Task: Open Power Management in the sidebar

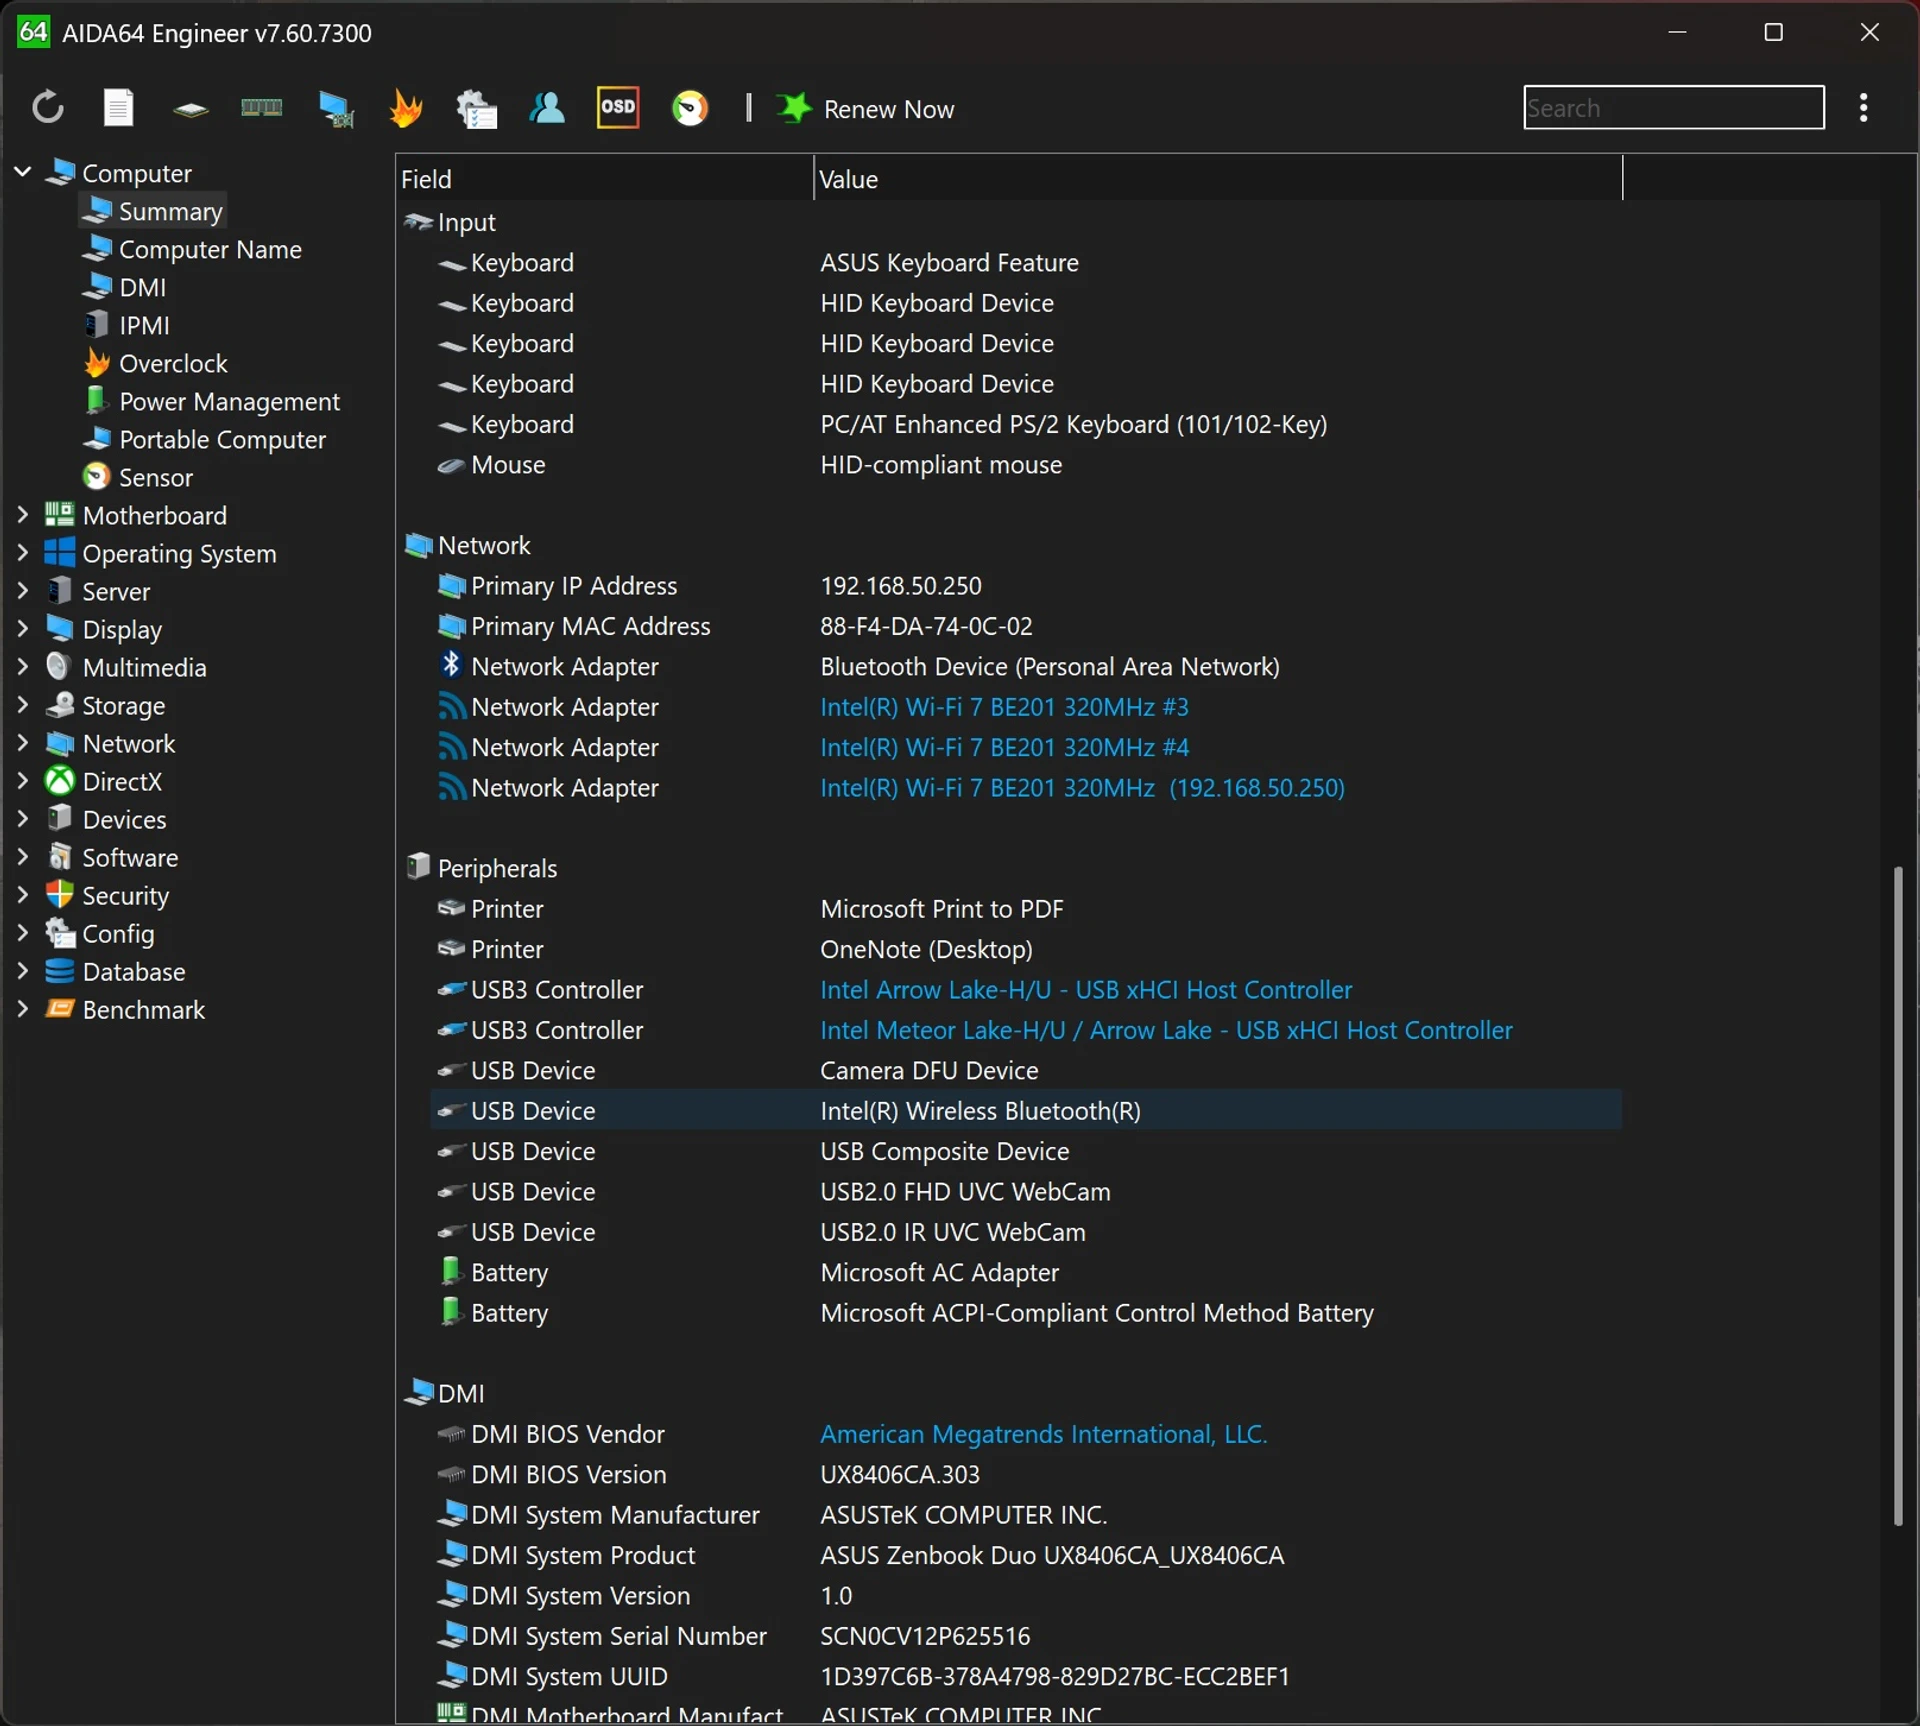Action: 211,401
